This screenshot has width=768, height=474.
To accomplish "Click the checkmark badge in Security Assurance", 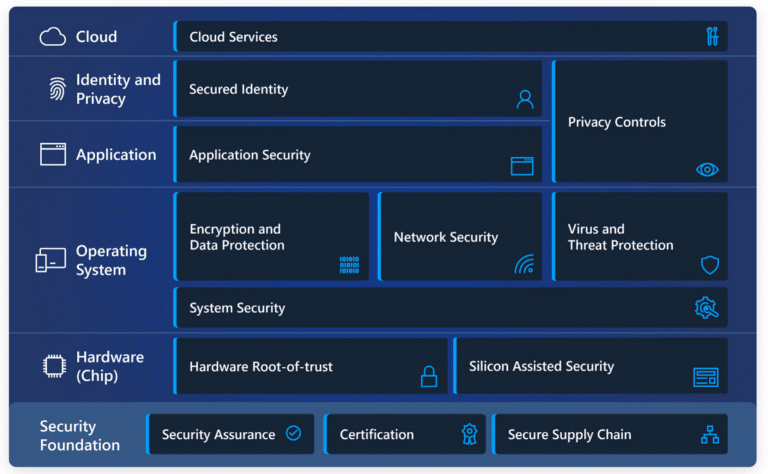I will coord(293,434).
